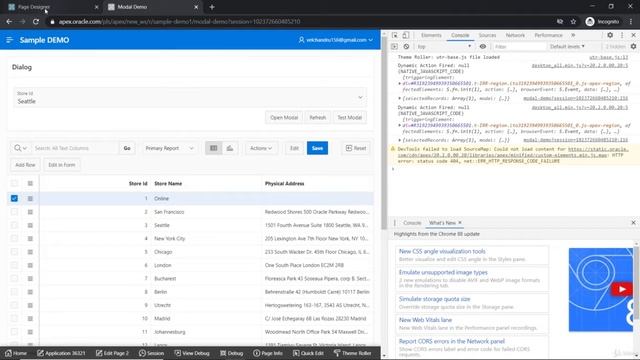
Task: Open the Default levels dropdown
Action: [567, 47]
